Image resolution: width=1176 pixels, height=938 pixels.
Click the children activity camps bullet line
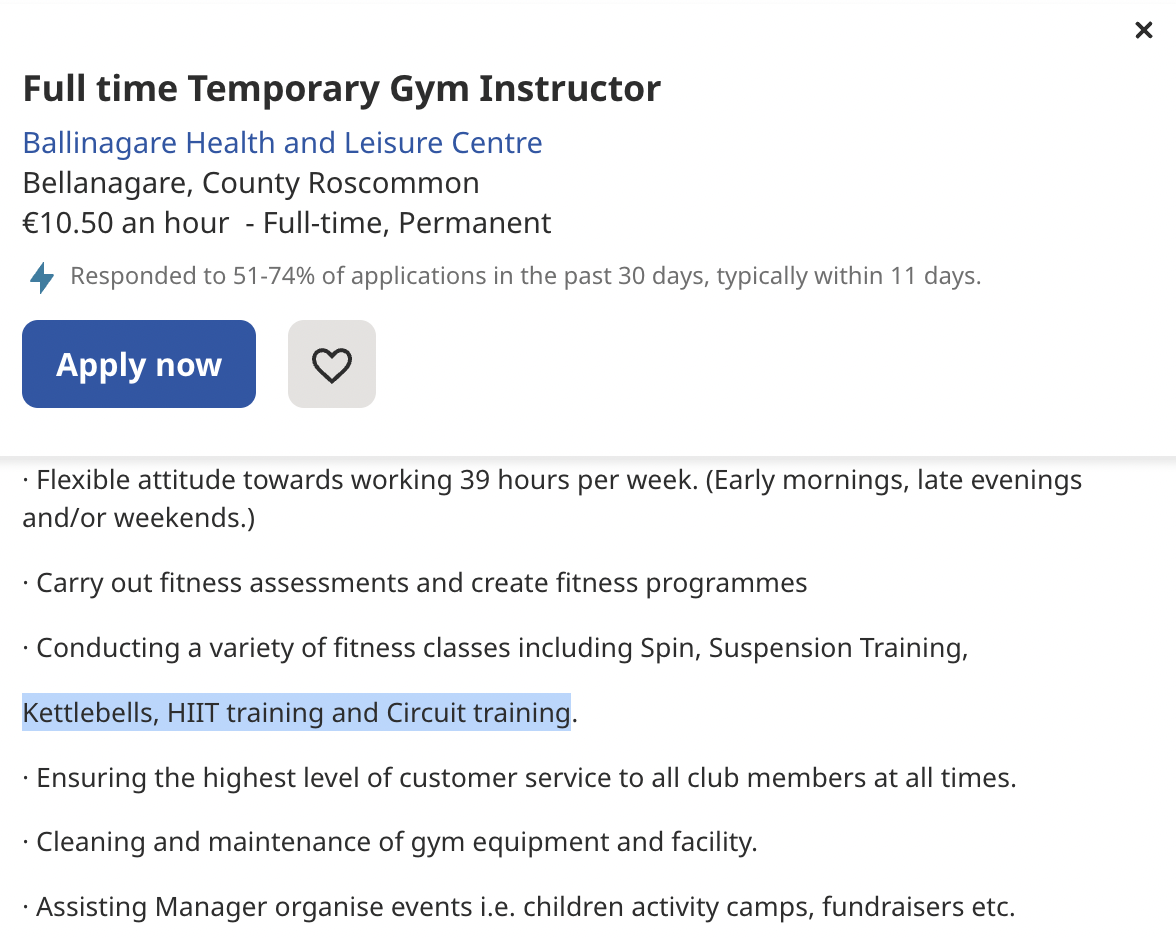(520, 906)
